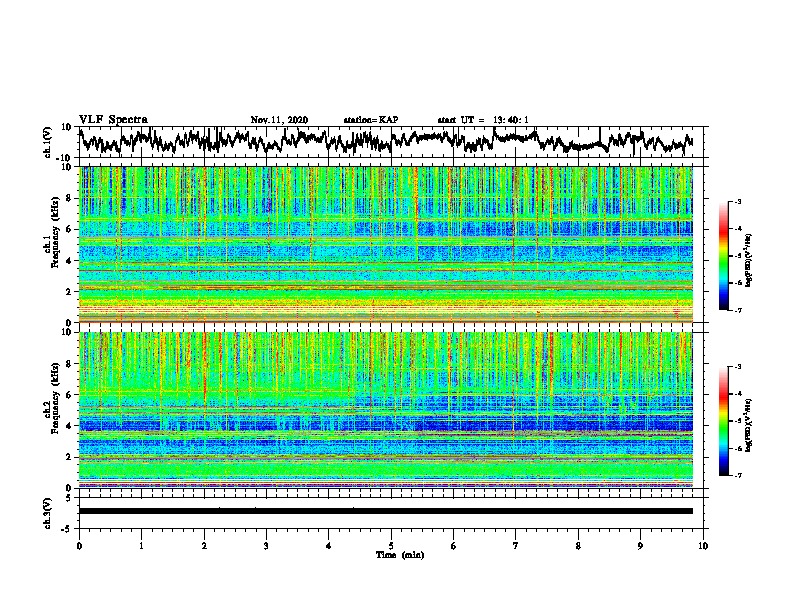Viewport: 792px width, 612px height.
Task: Click time axis tick label "6"
Action: point(454,546)
